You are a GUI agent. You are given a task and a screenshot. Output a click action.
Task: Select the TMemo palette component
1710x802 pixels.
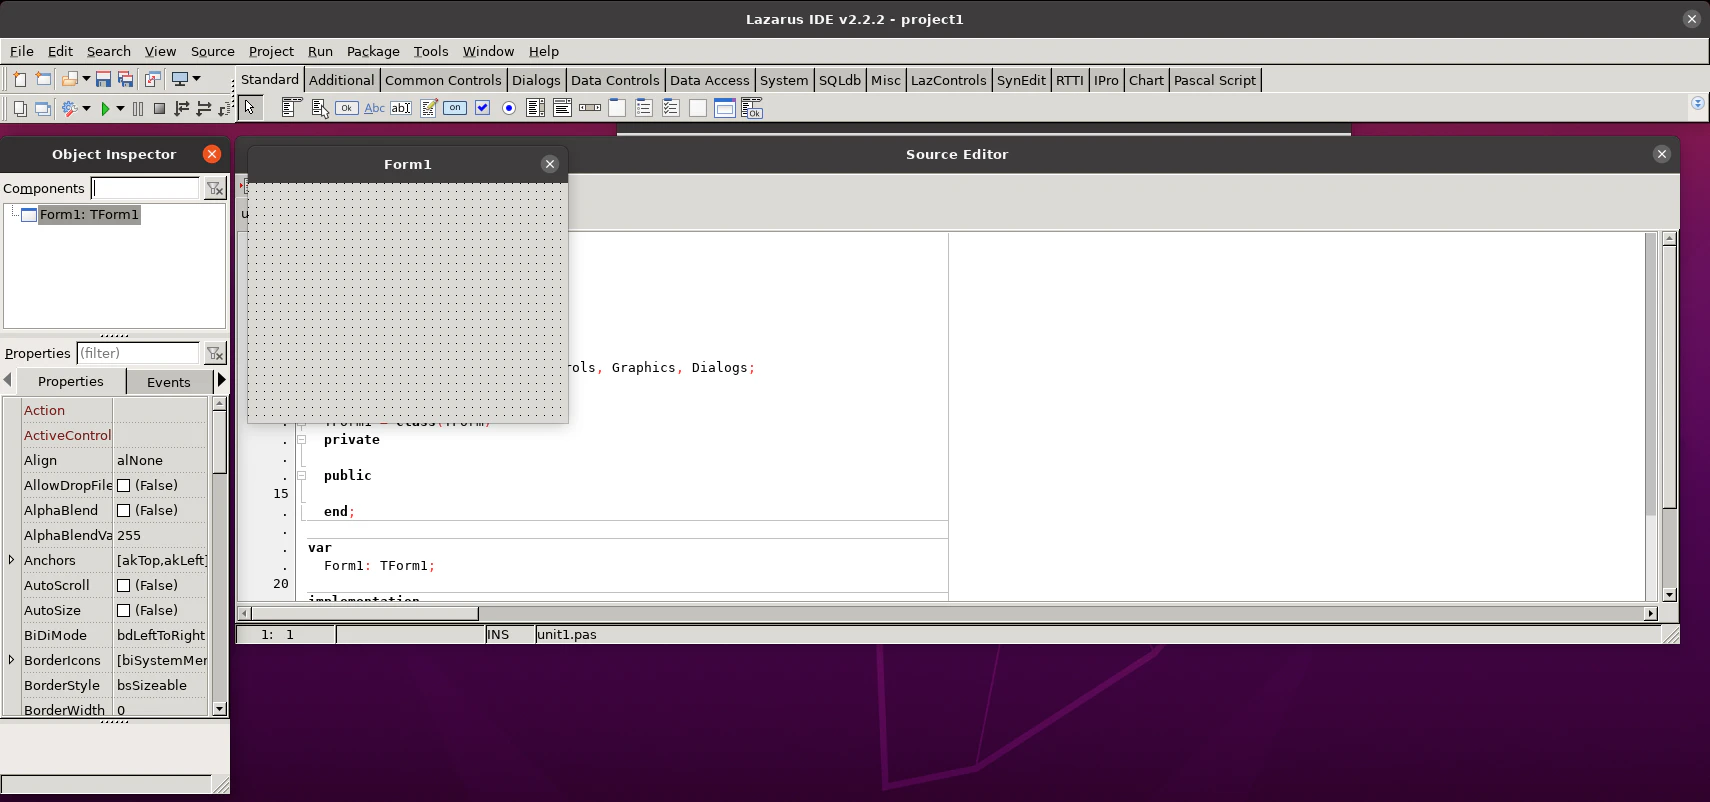click(x=428, y=108)
